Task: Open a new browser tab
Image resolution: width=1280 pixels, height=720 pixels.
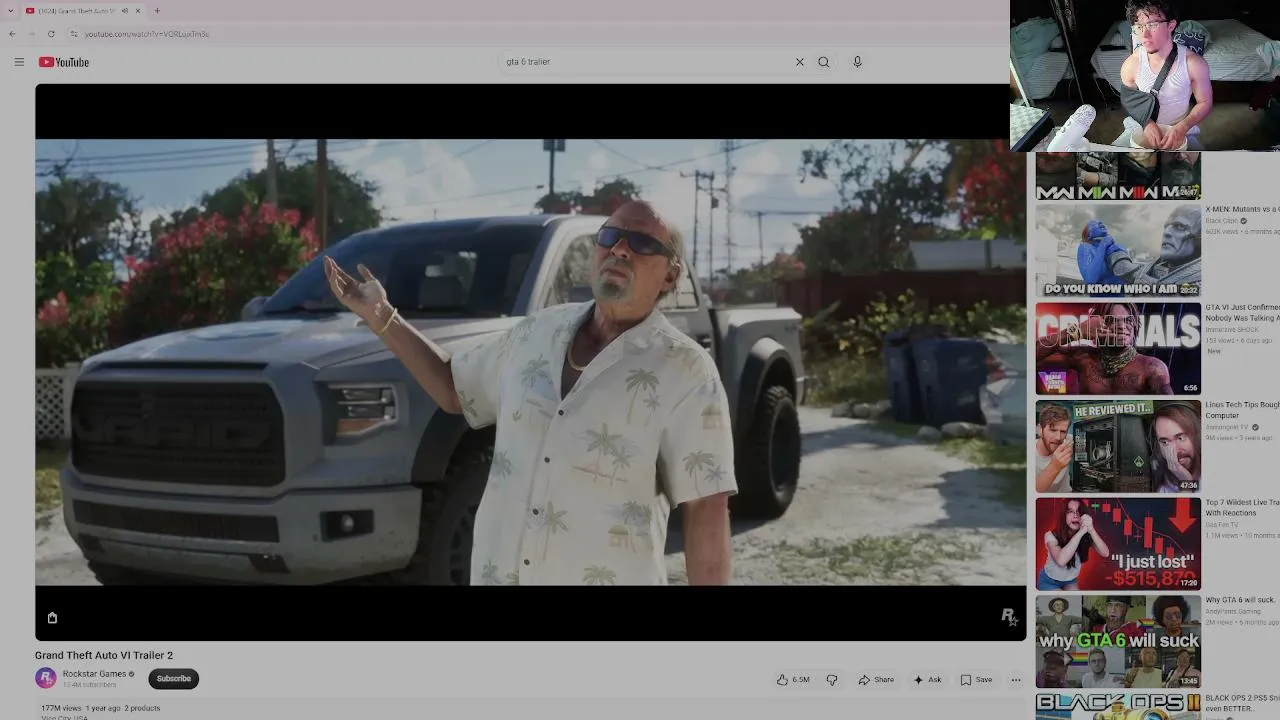Action: [x=157, y=11]
